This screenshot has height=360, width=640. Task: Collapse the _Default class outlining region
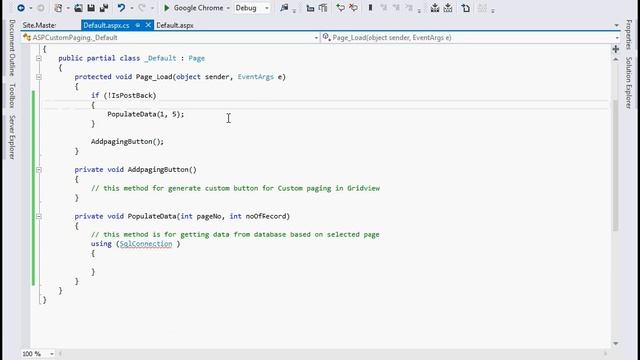(x=39, y=58)
